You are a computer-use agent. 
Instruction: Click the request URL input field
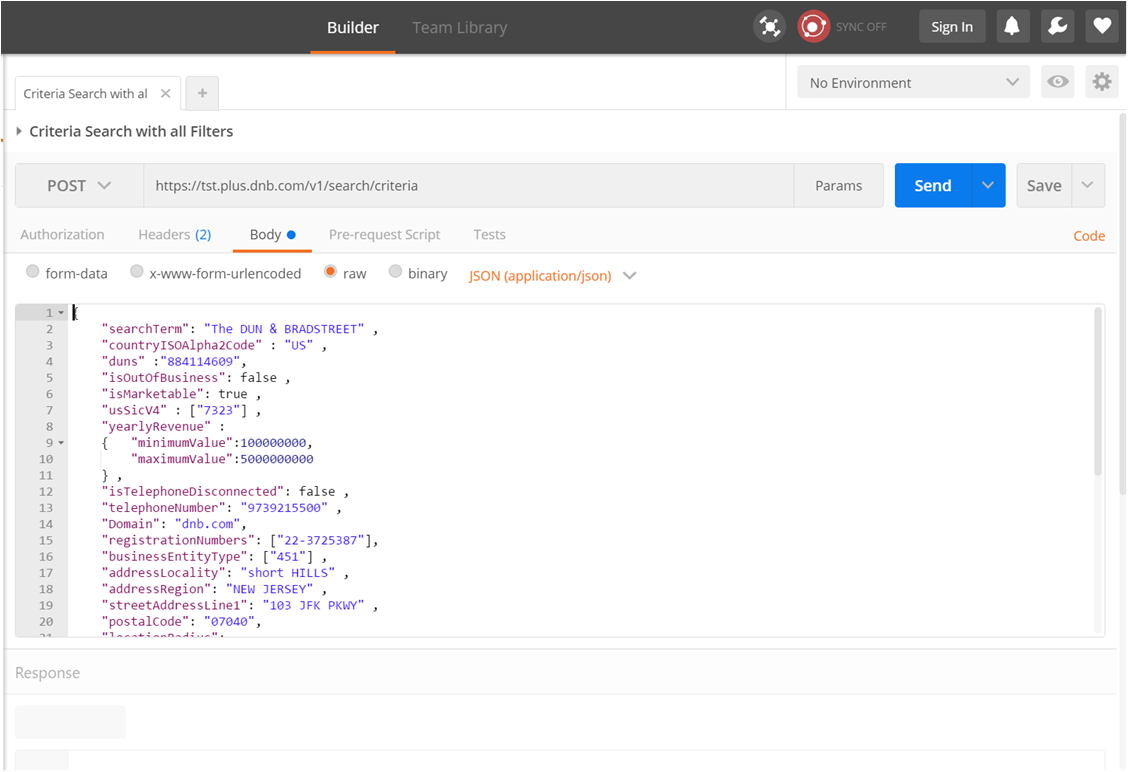tap(468, 186)
